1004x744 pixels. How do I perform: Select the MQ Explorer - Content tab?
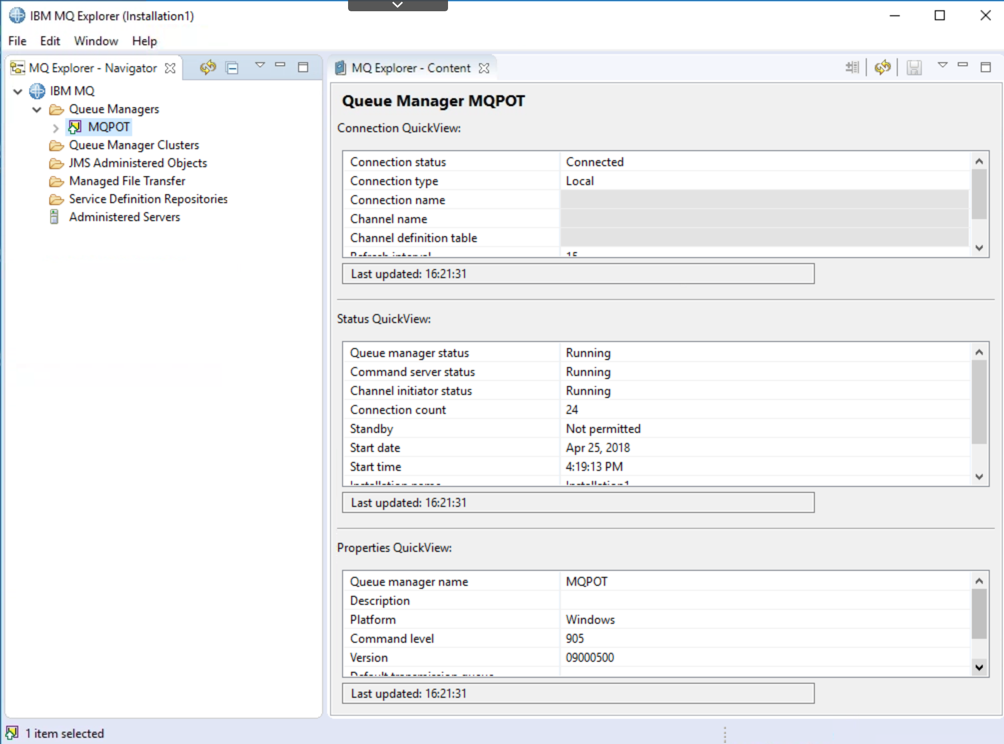[x=411, y=68]
